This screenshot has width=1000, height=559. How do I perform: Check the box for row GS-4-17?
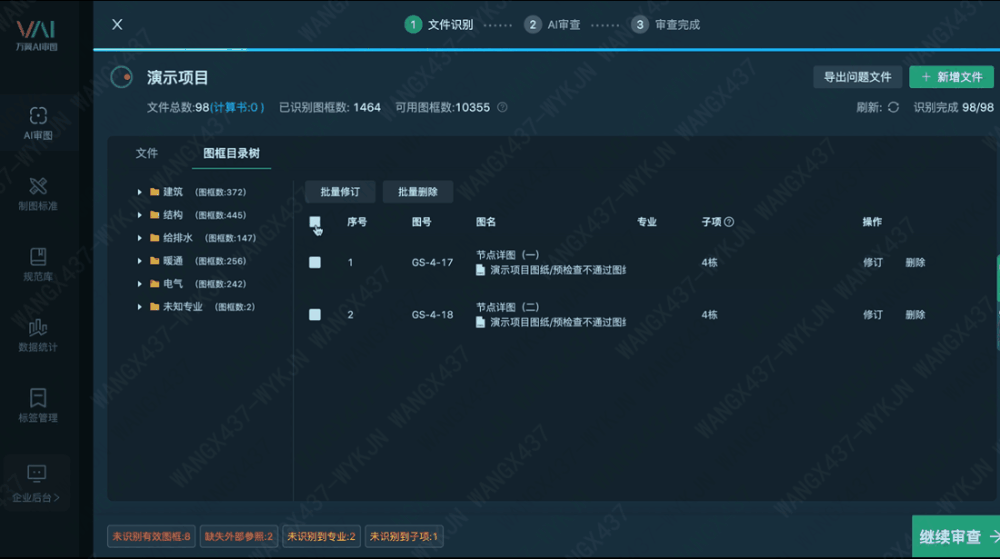[x=315, y=262]
